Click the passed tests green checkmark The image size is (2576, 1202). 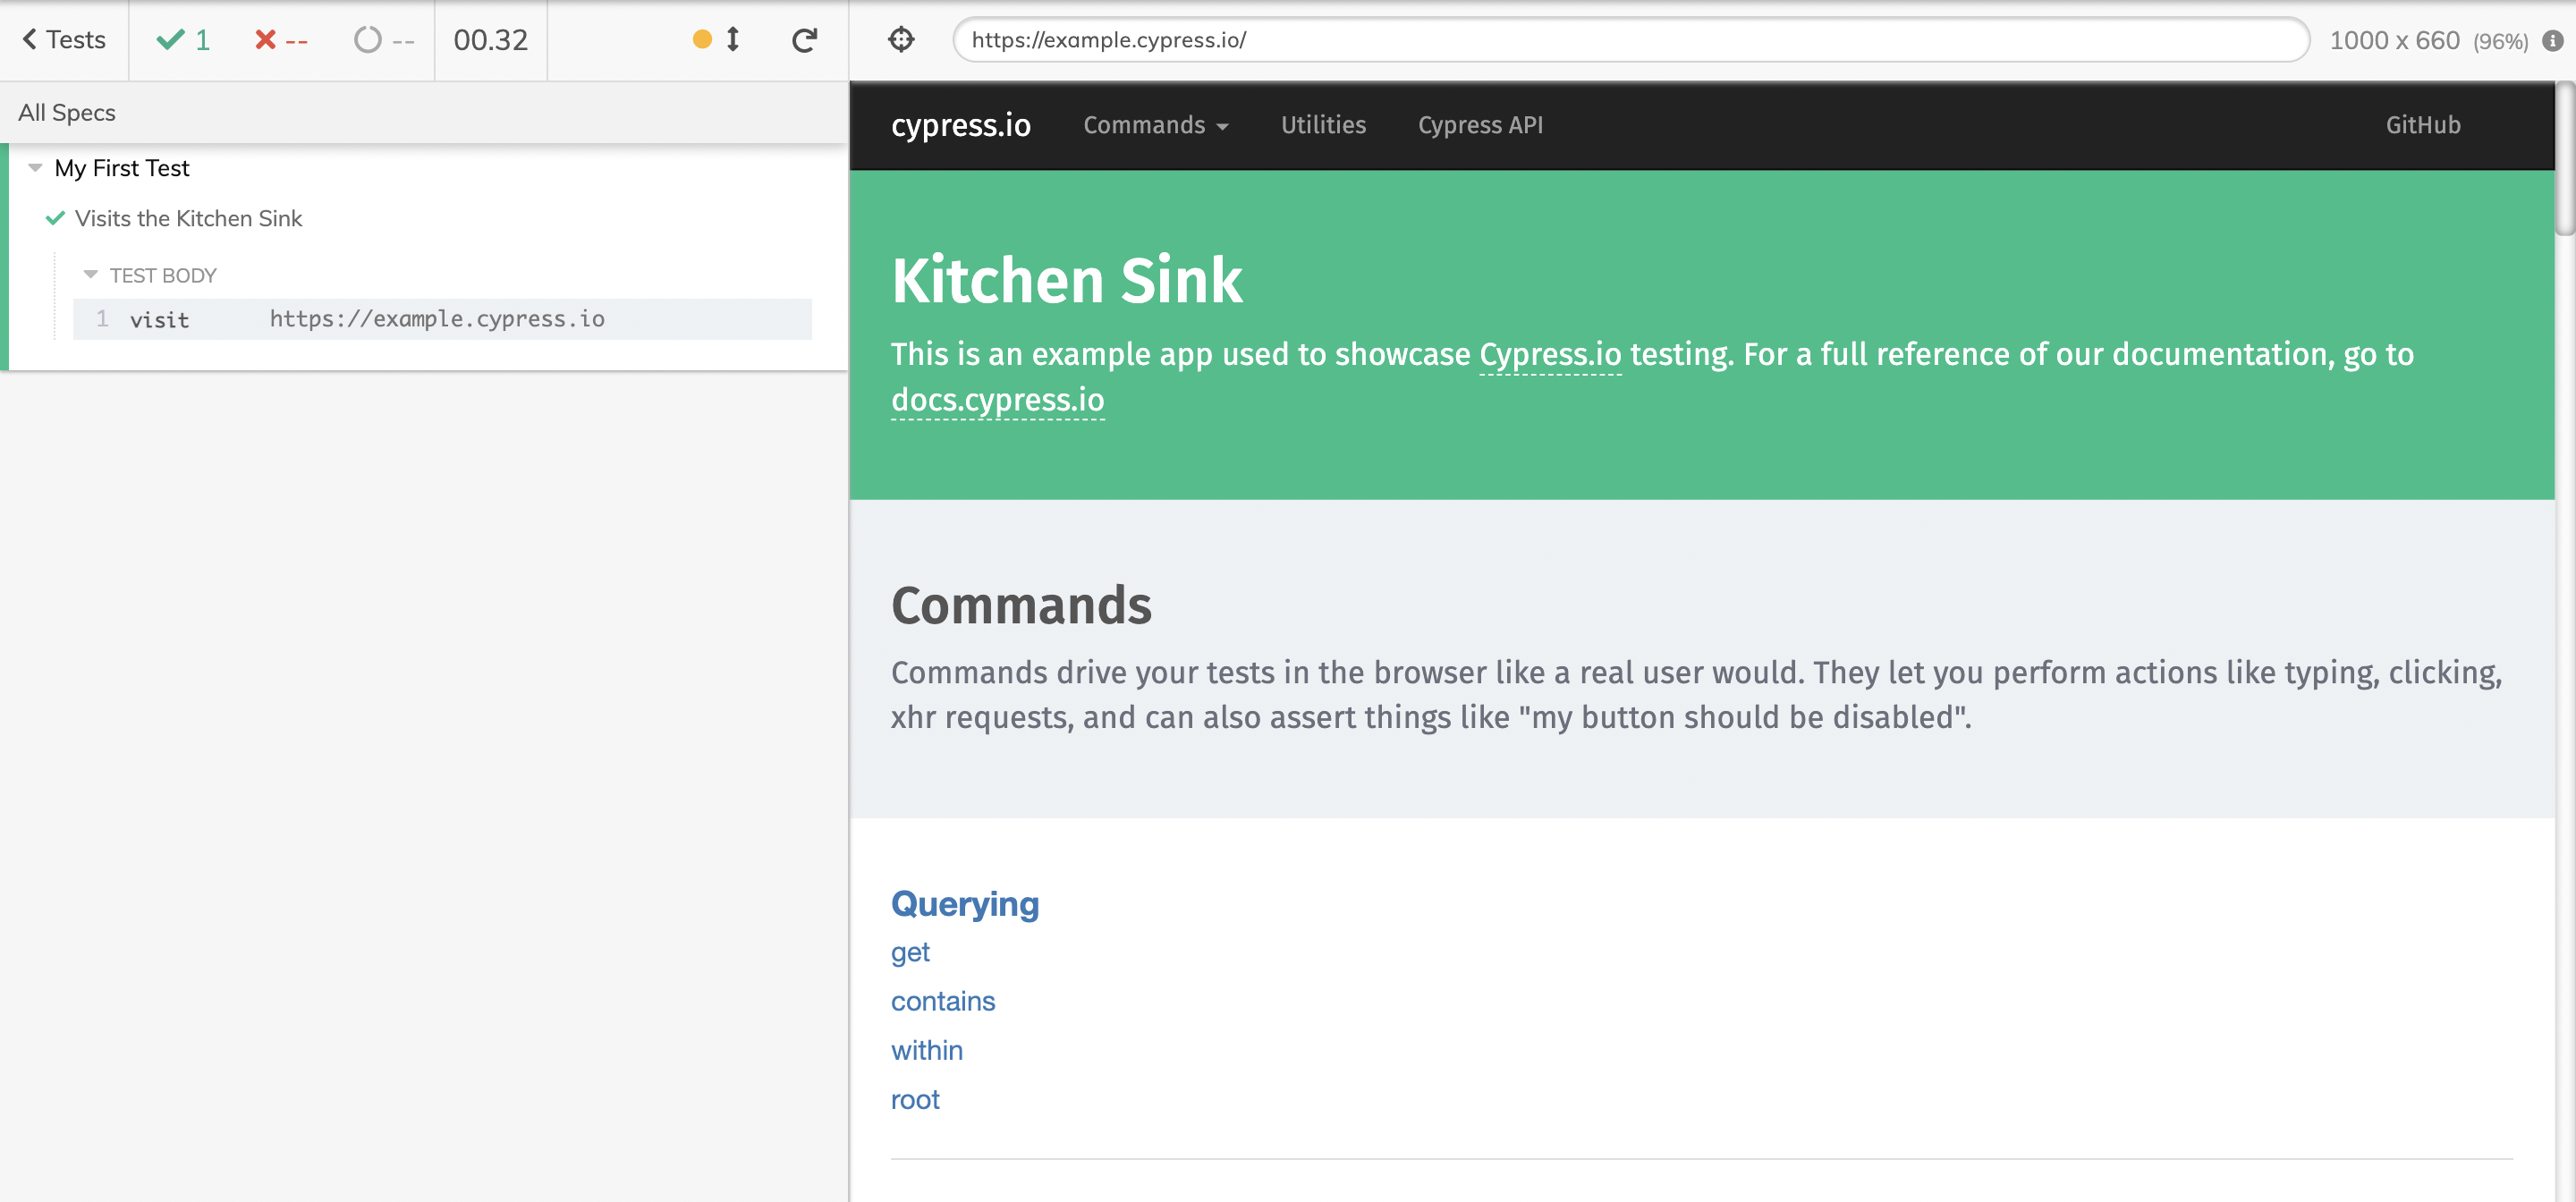[171, 40]
